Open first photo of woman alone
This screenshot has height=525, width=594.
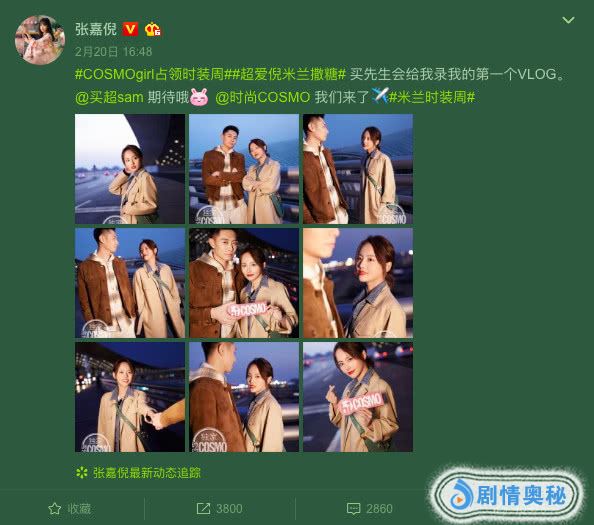pyautogui.click(x=130, y=169)
